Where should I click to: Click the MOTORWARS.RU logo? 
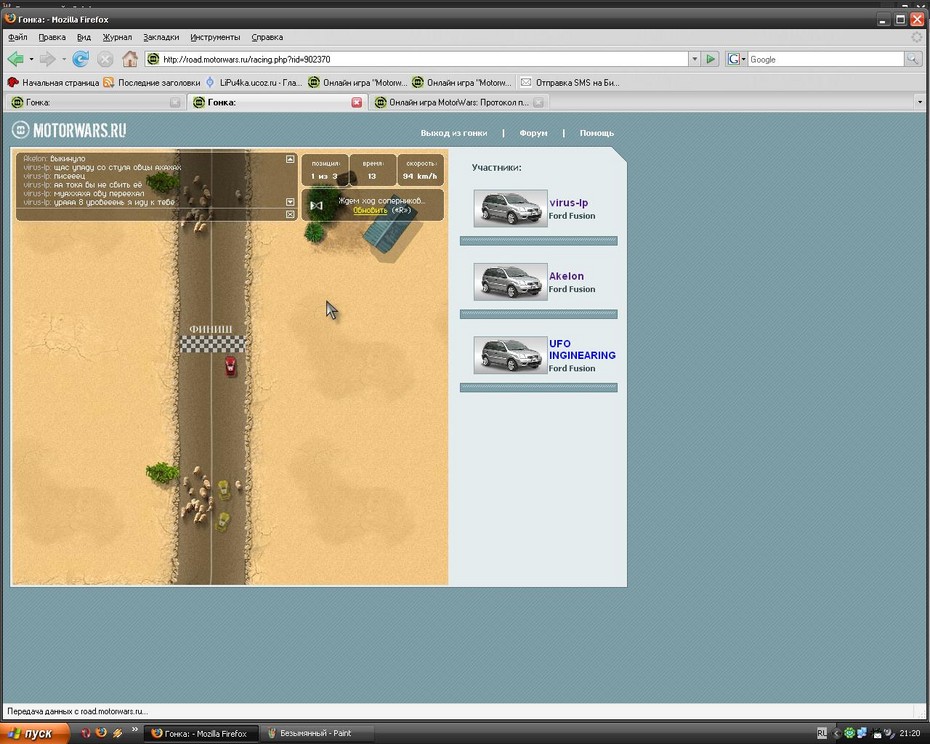69,130
